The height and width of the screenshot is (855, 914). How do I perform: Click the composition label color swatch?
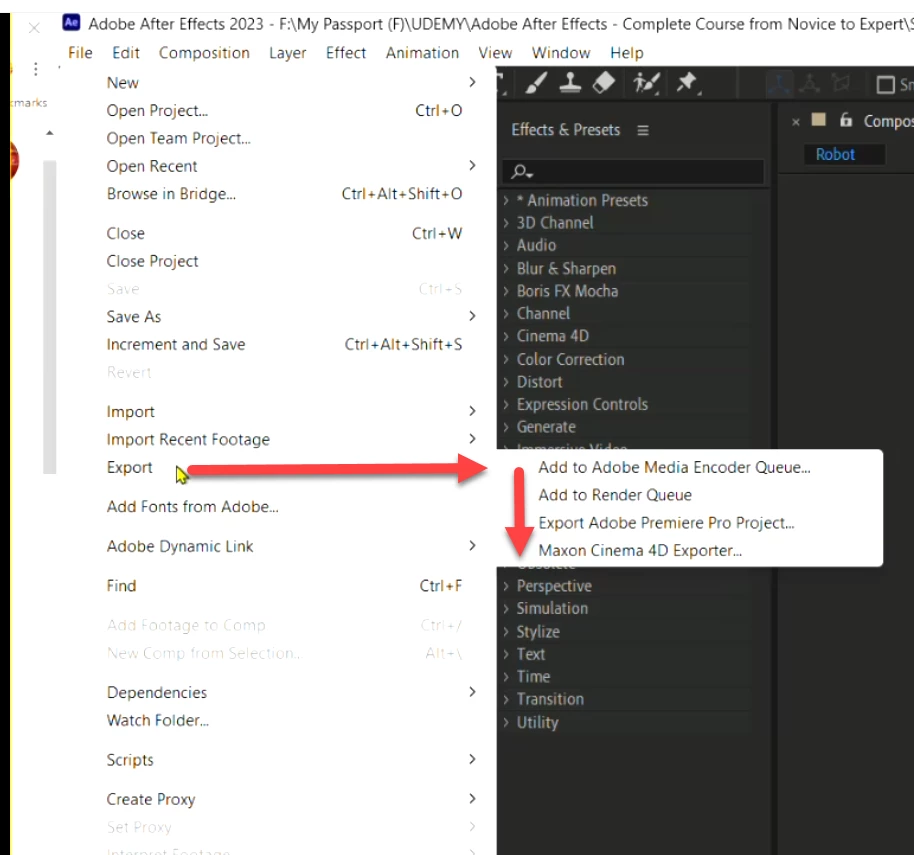pyautogui.click(x=818, y=120)
